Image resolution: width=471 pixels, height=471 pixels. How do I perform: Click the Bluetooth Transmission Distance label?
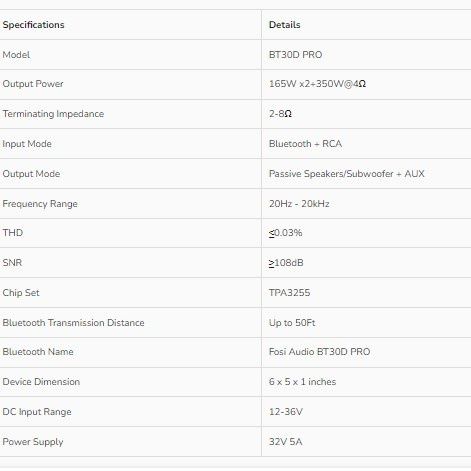pos(73,323)
